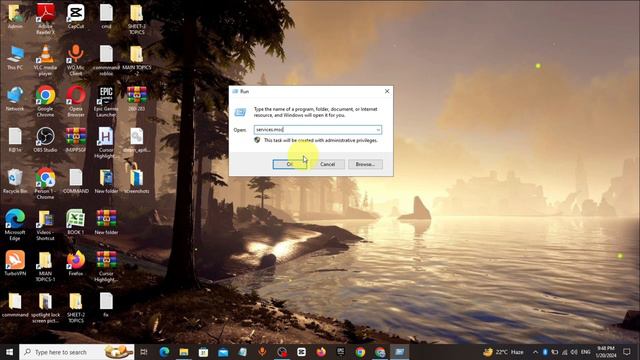Select the Opera Browser desktop shortcut
The image size is (640, 360).
click(x=76, y=101)
